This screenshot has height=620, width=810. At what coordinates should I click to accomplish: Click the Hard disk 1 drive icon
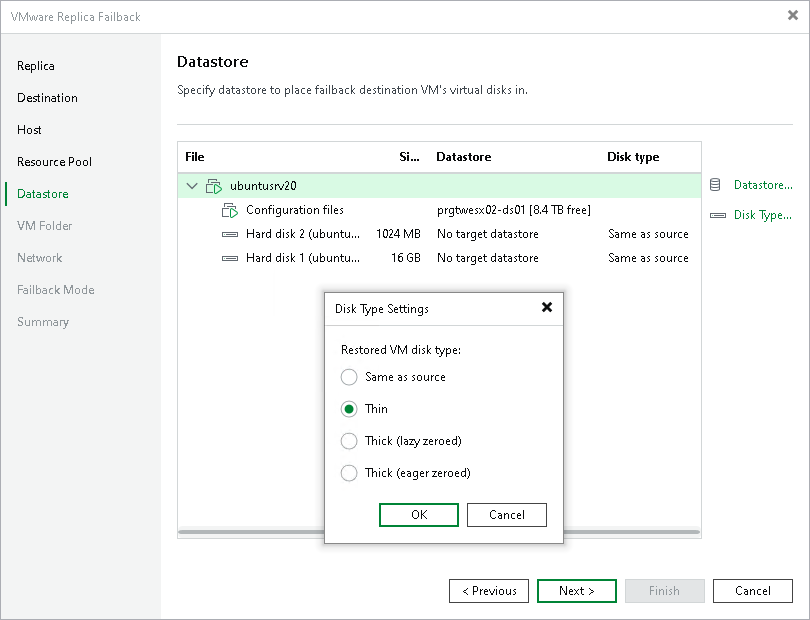click(230, 258)
